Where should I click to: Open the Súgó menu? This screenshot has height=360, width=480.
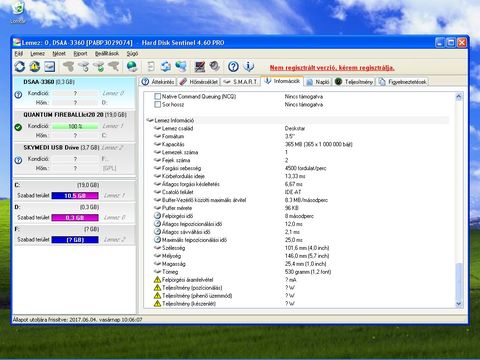(132, 53)
